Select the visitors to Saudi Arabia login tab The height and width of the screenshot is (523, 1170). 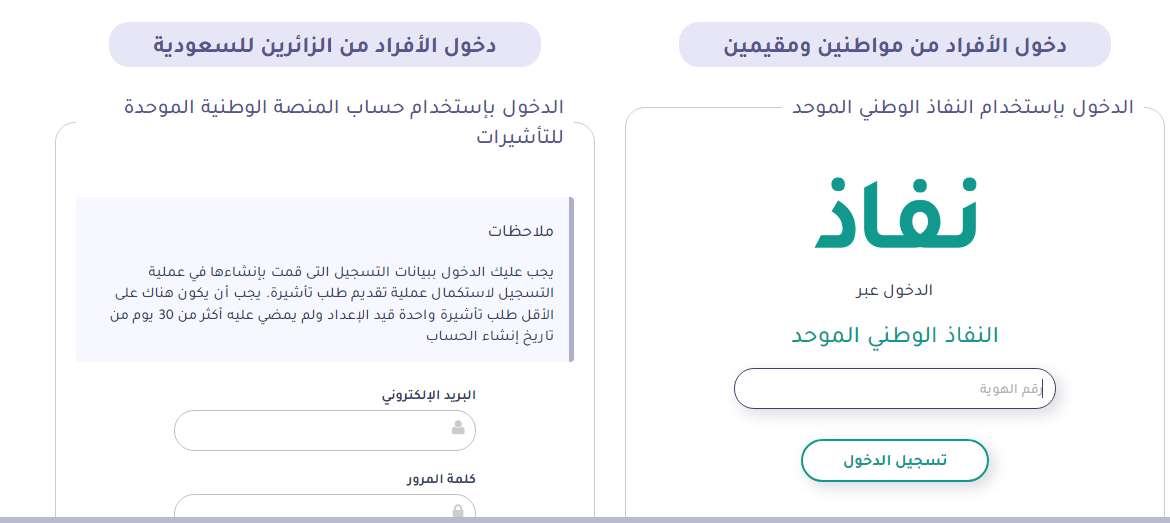click(325, 45)
